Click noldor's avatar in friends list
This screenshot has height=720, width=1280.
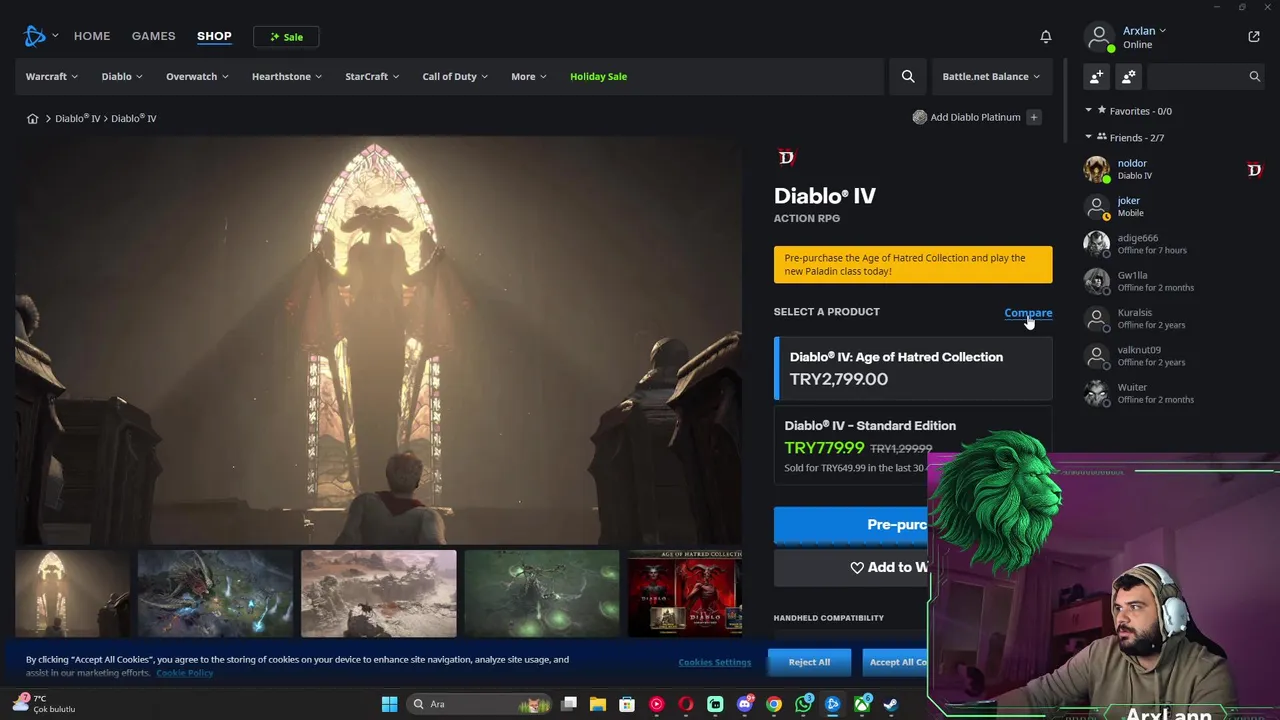[1097, 169]
